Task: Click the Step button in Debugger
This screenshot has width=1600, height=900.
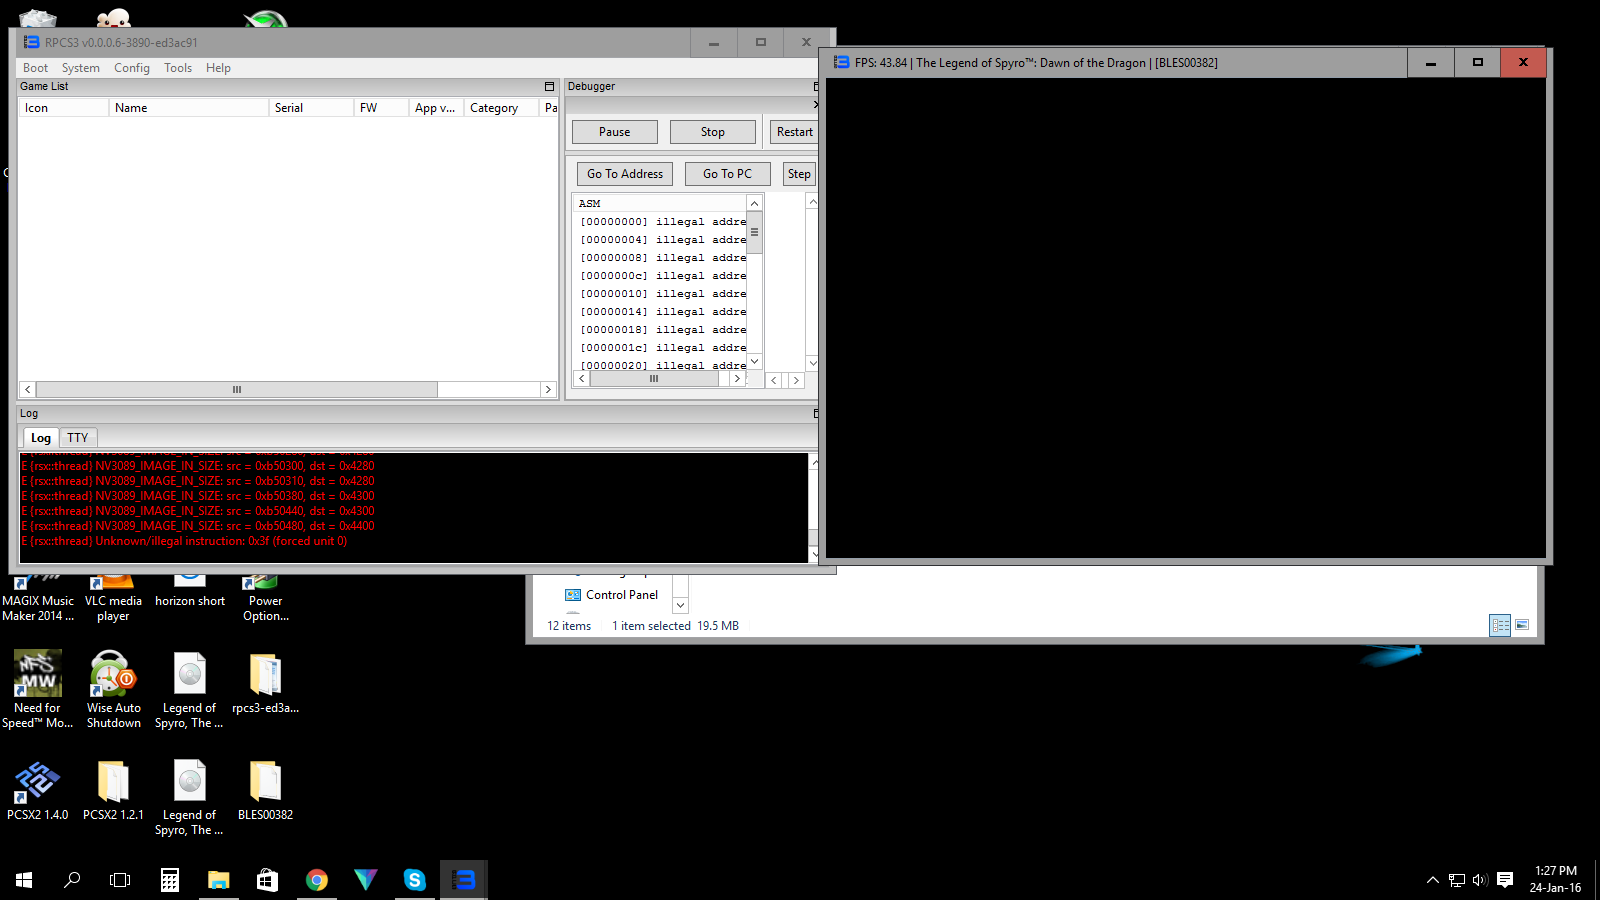Action: click(799, 174)
